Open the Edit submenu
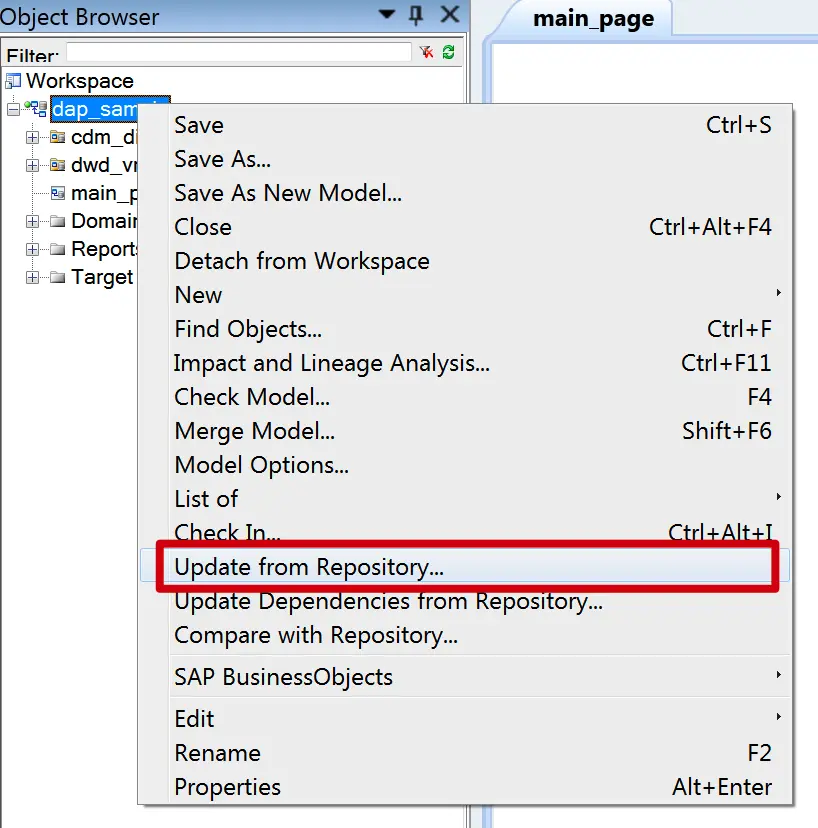The width and height of the screenshot is (818, 828). [x=465, y=719]
